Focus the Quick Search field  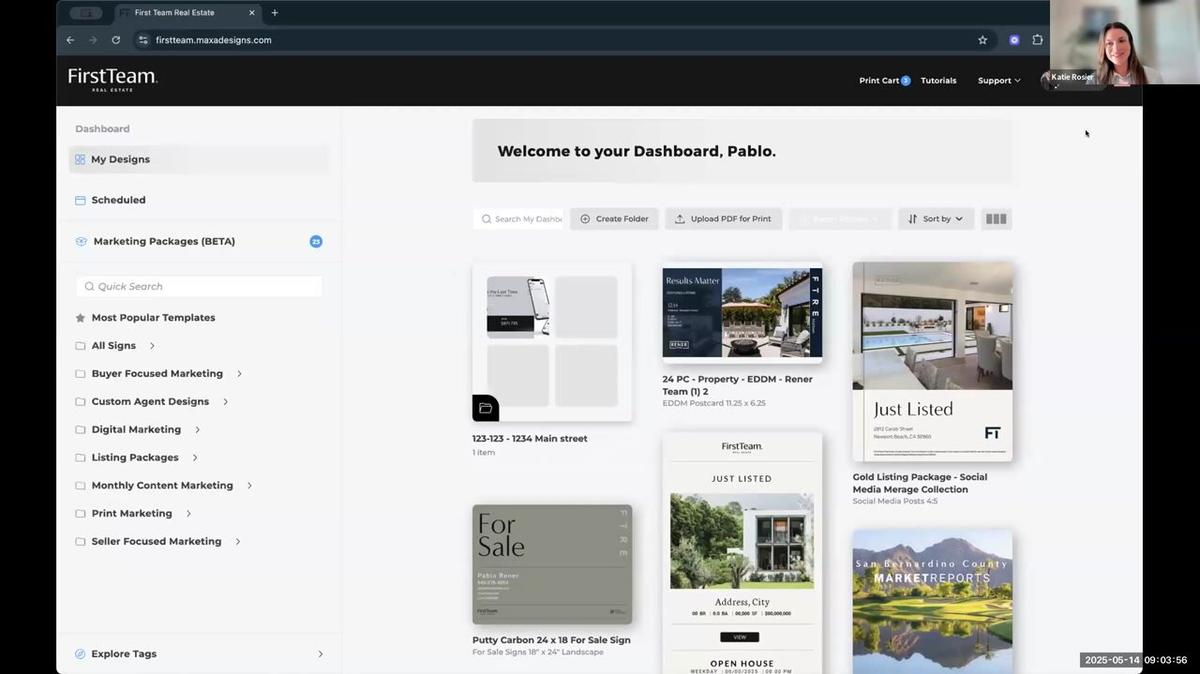click(x=199, y=286)
